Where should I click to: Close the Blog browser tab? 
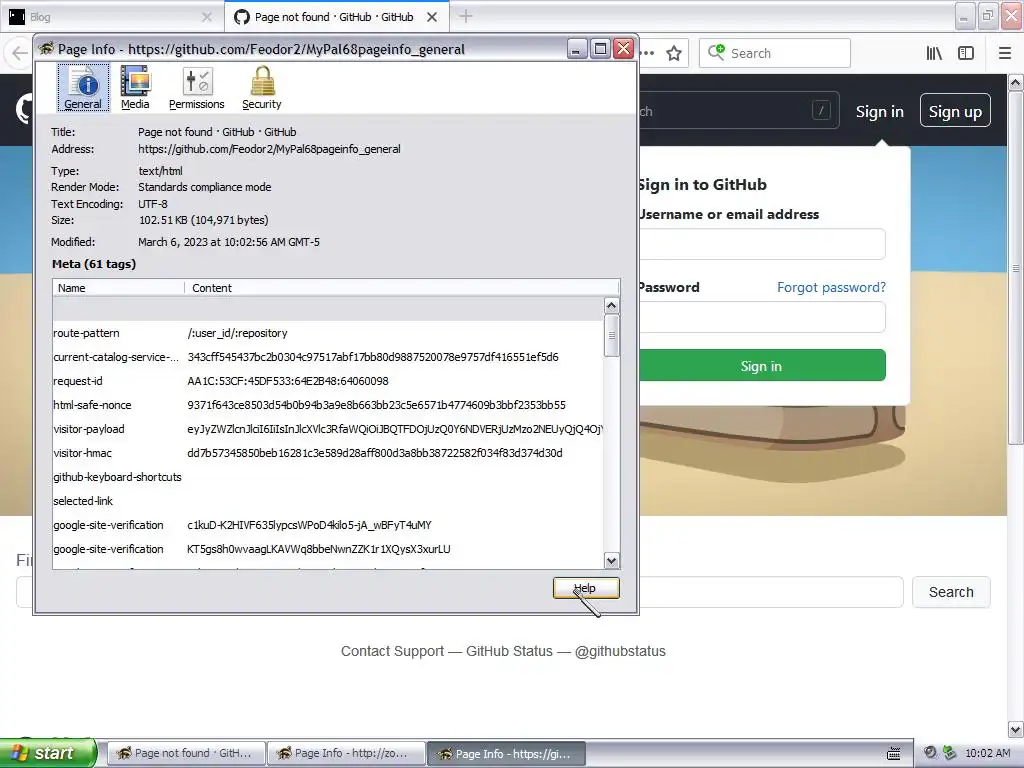(x=206, y=17)
